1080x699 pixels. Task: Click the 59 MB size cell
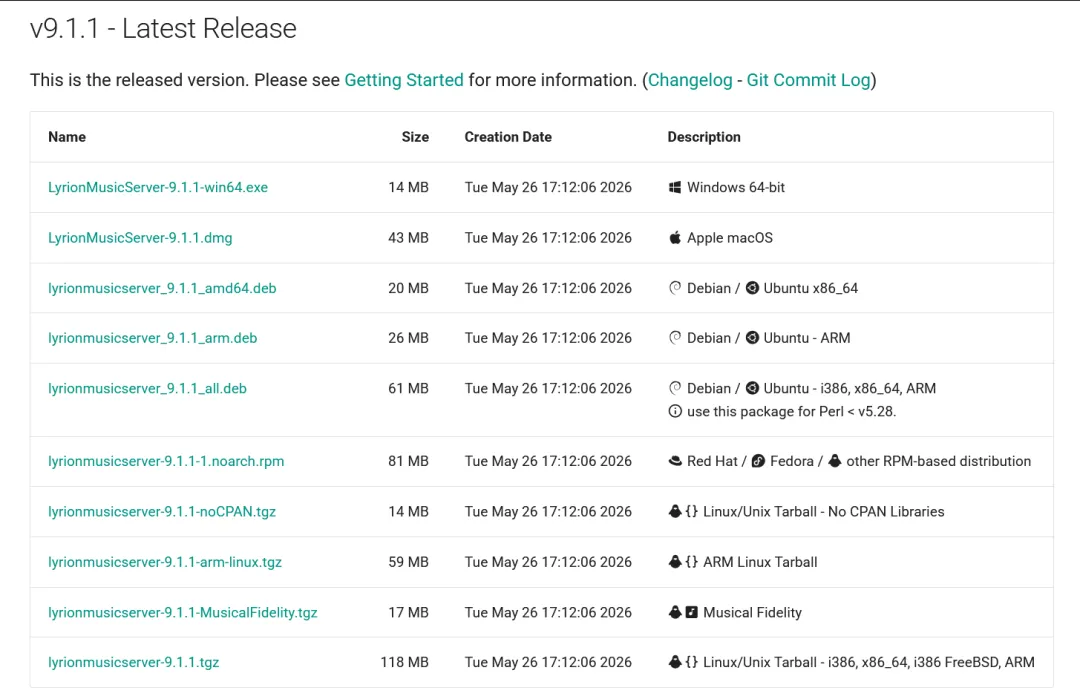408,562
